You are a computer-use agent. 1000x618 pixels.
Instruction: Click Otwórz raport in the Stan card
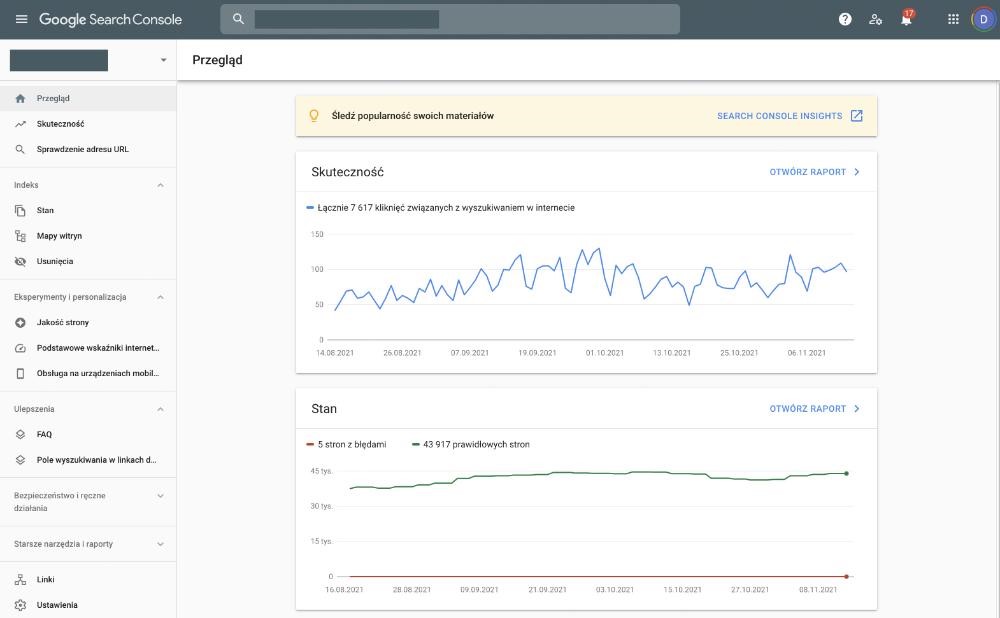(x=814, y=409)
